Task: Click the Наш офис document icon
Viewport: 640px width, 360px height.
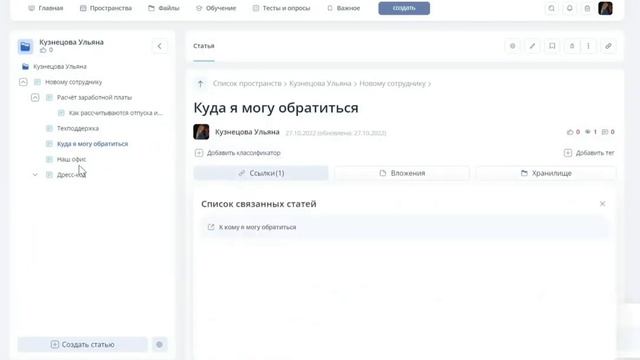Action: point(49,159)
